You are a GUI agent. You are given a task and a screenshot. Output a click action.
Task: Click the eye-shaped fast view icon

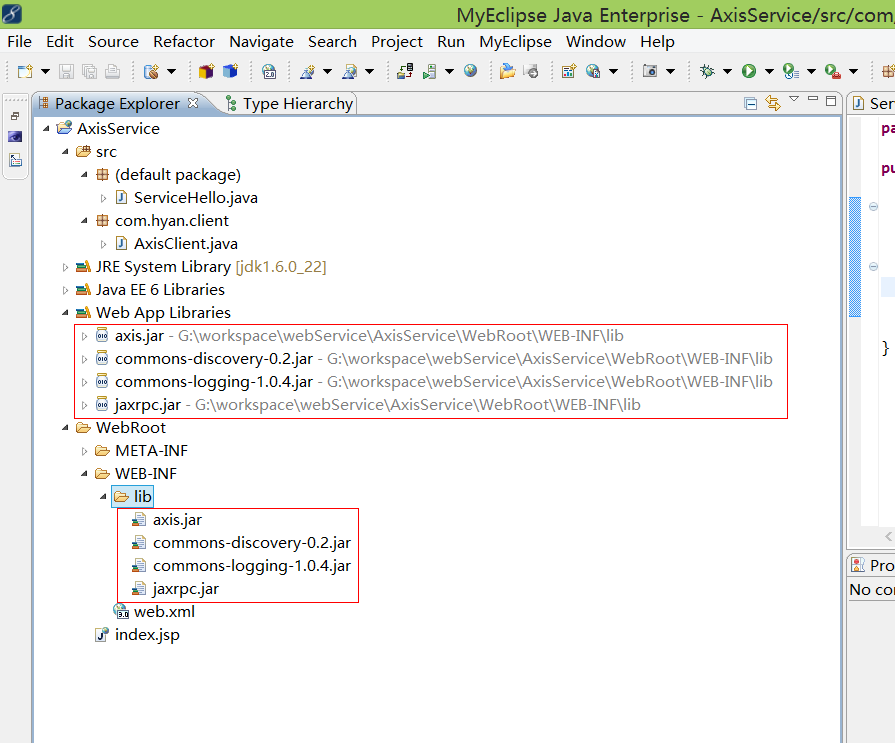(15, 137)
